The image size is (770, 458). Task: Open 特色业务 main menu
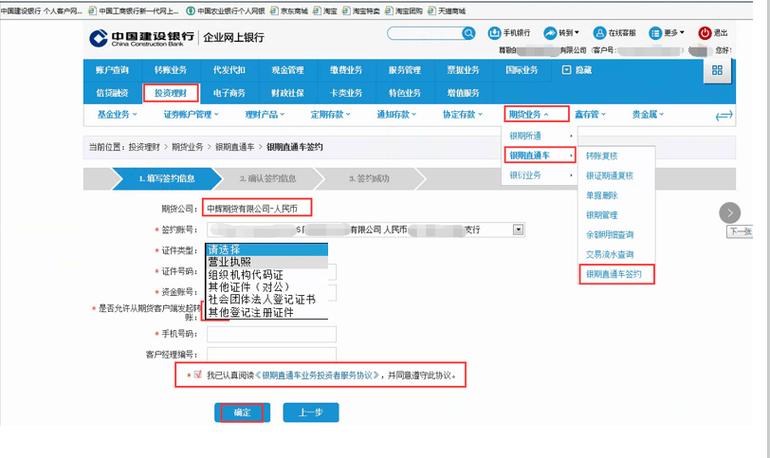pyautogui.click(x=405, y=93)
